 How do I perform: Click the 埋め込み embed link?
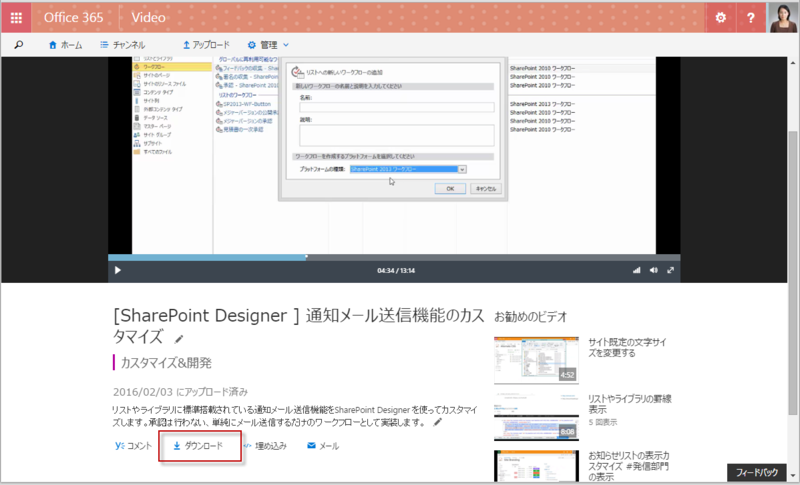[x=265, y=446]
